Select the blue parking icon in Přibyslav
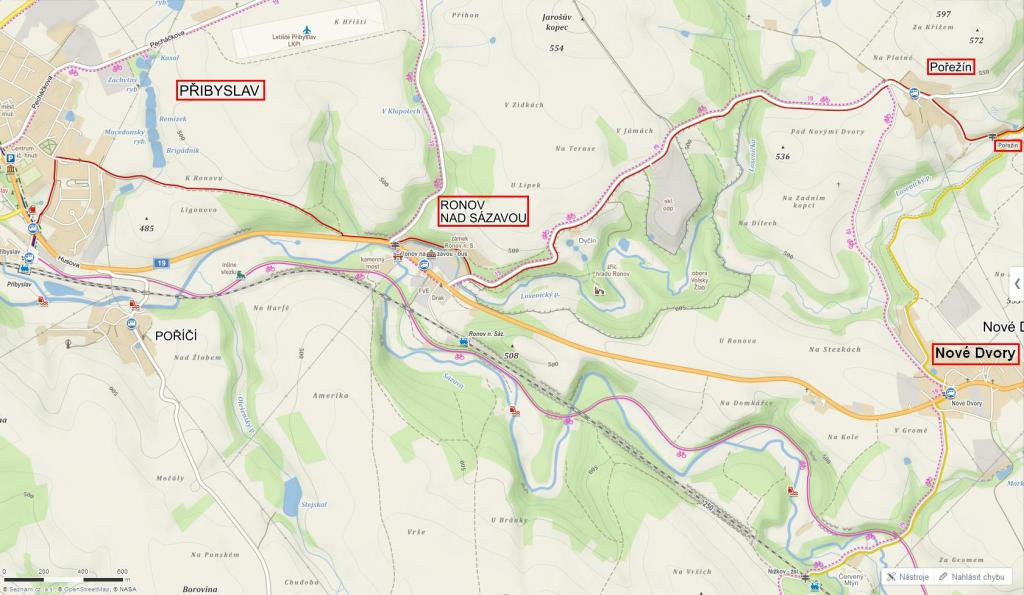The width and height of the screenshot is (1024, 595). coord(10,158)
